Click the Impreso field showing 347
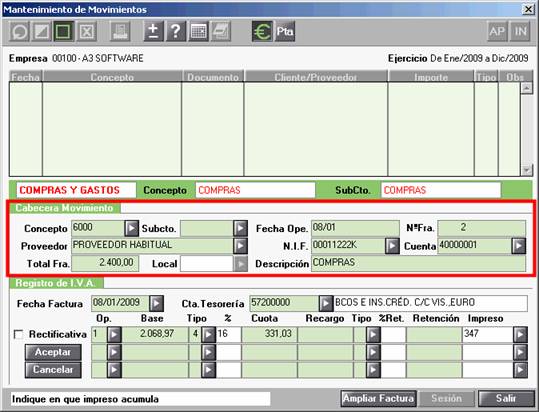The height and width of the screenshot is (412, 539). point(487,334)
